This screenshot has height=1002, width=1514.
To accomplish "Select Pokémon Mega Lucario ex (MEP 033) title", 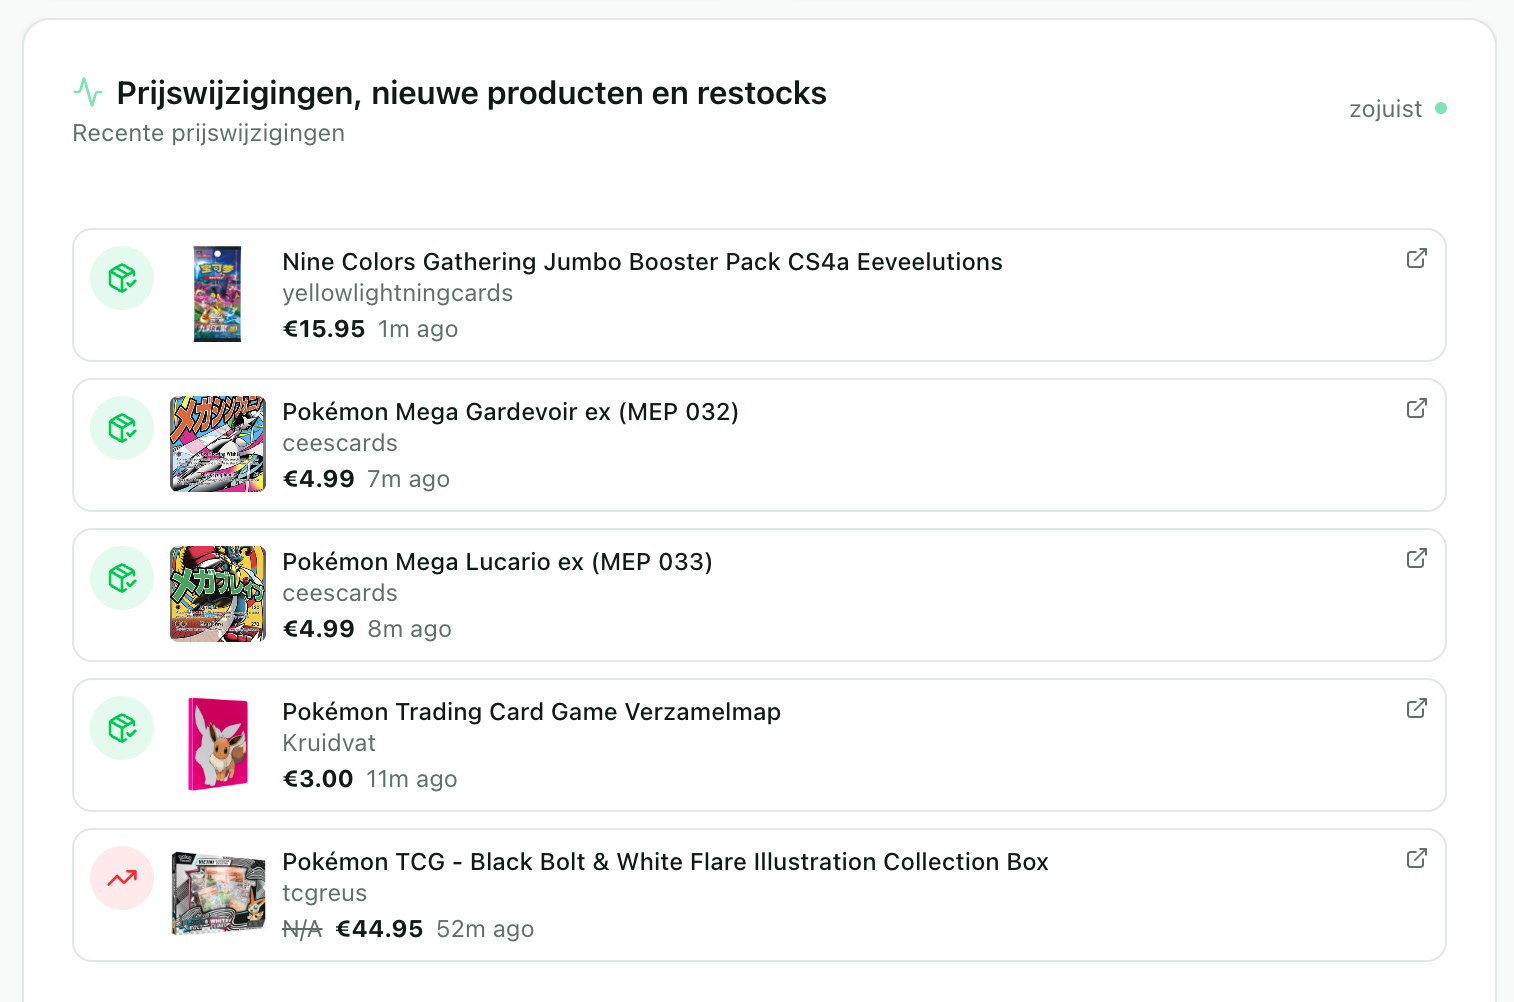I will click(x=497, y=562).
